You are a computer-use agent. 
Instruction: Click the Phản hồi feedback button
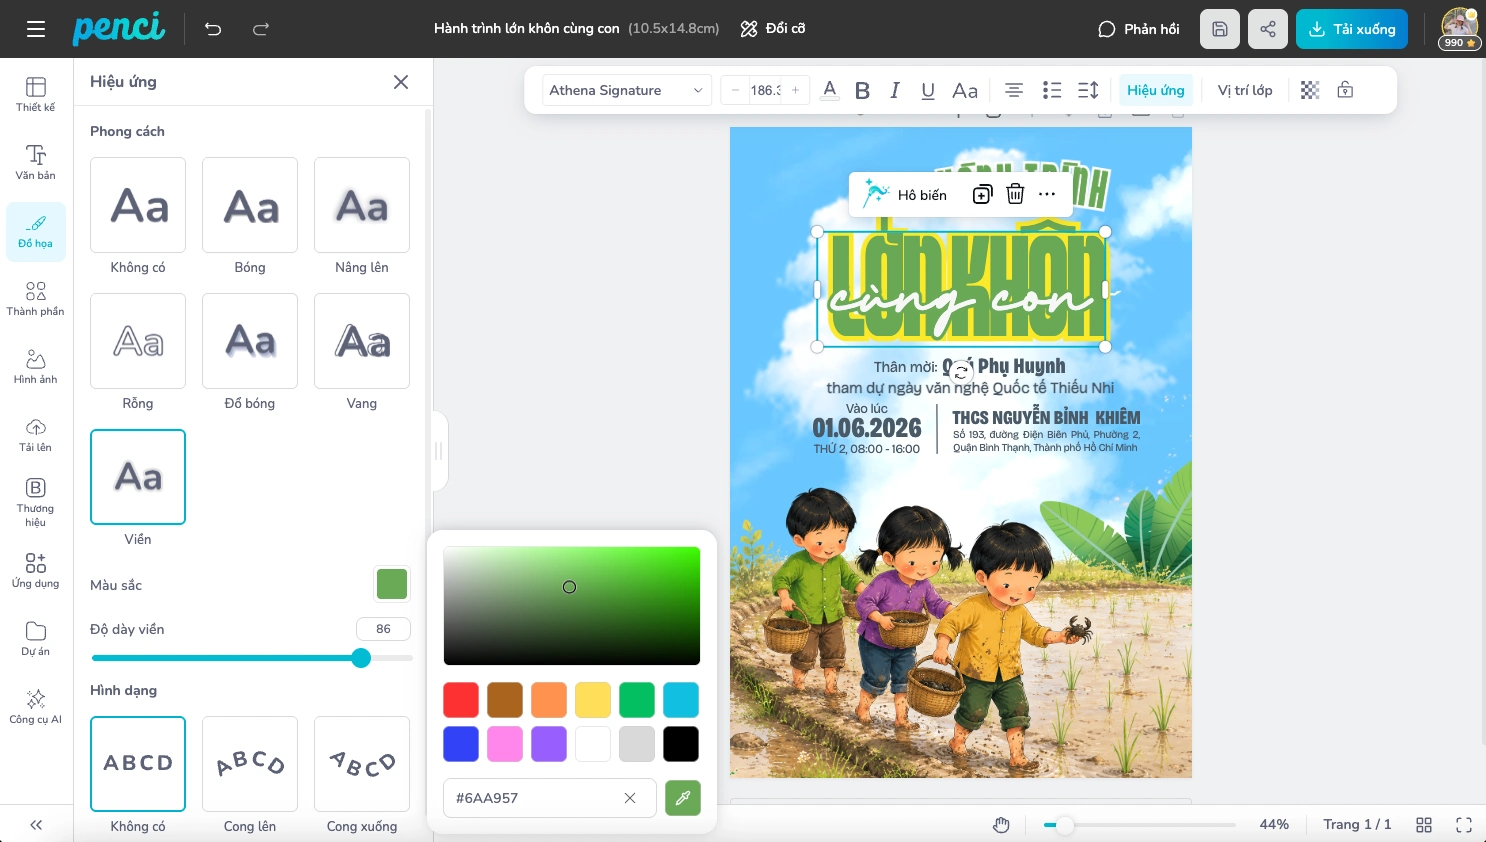click(x=1139, y=29)
